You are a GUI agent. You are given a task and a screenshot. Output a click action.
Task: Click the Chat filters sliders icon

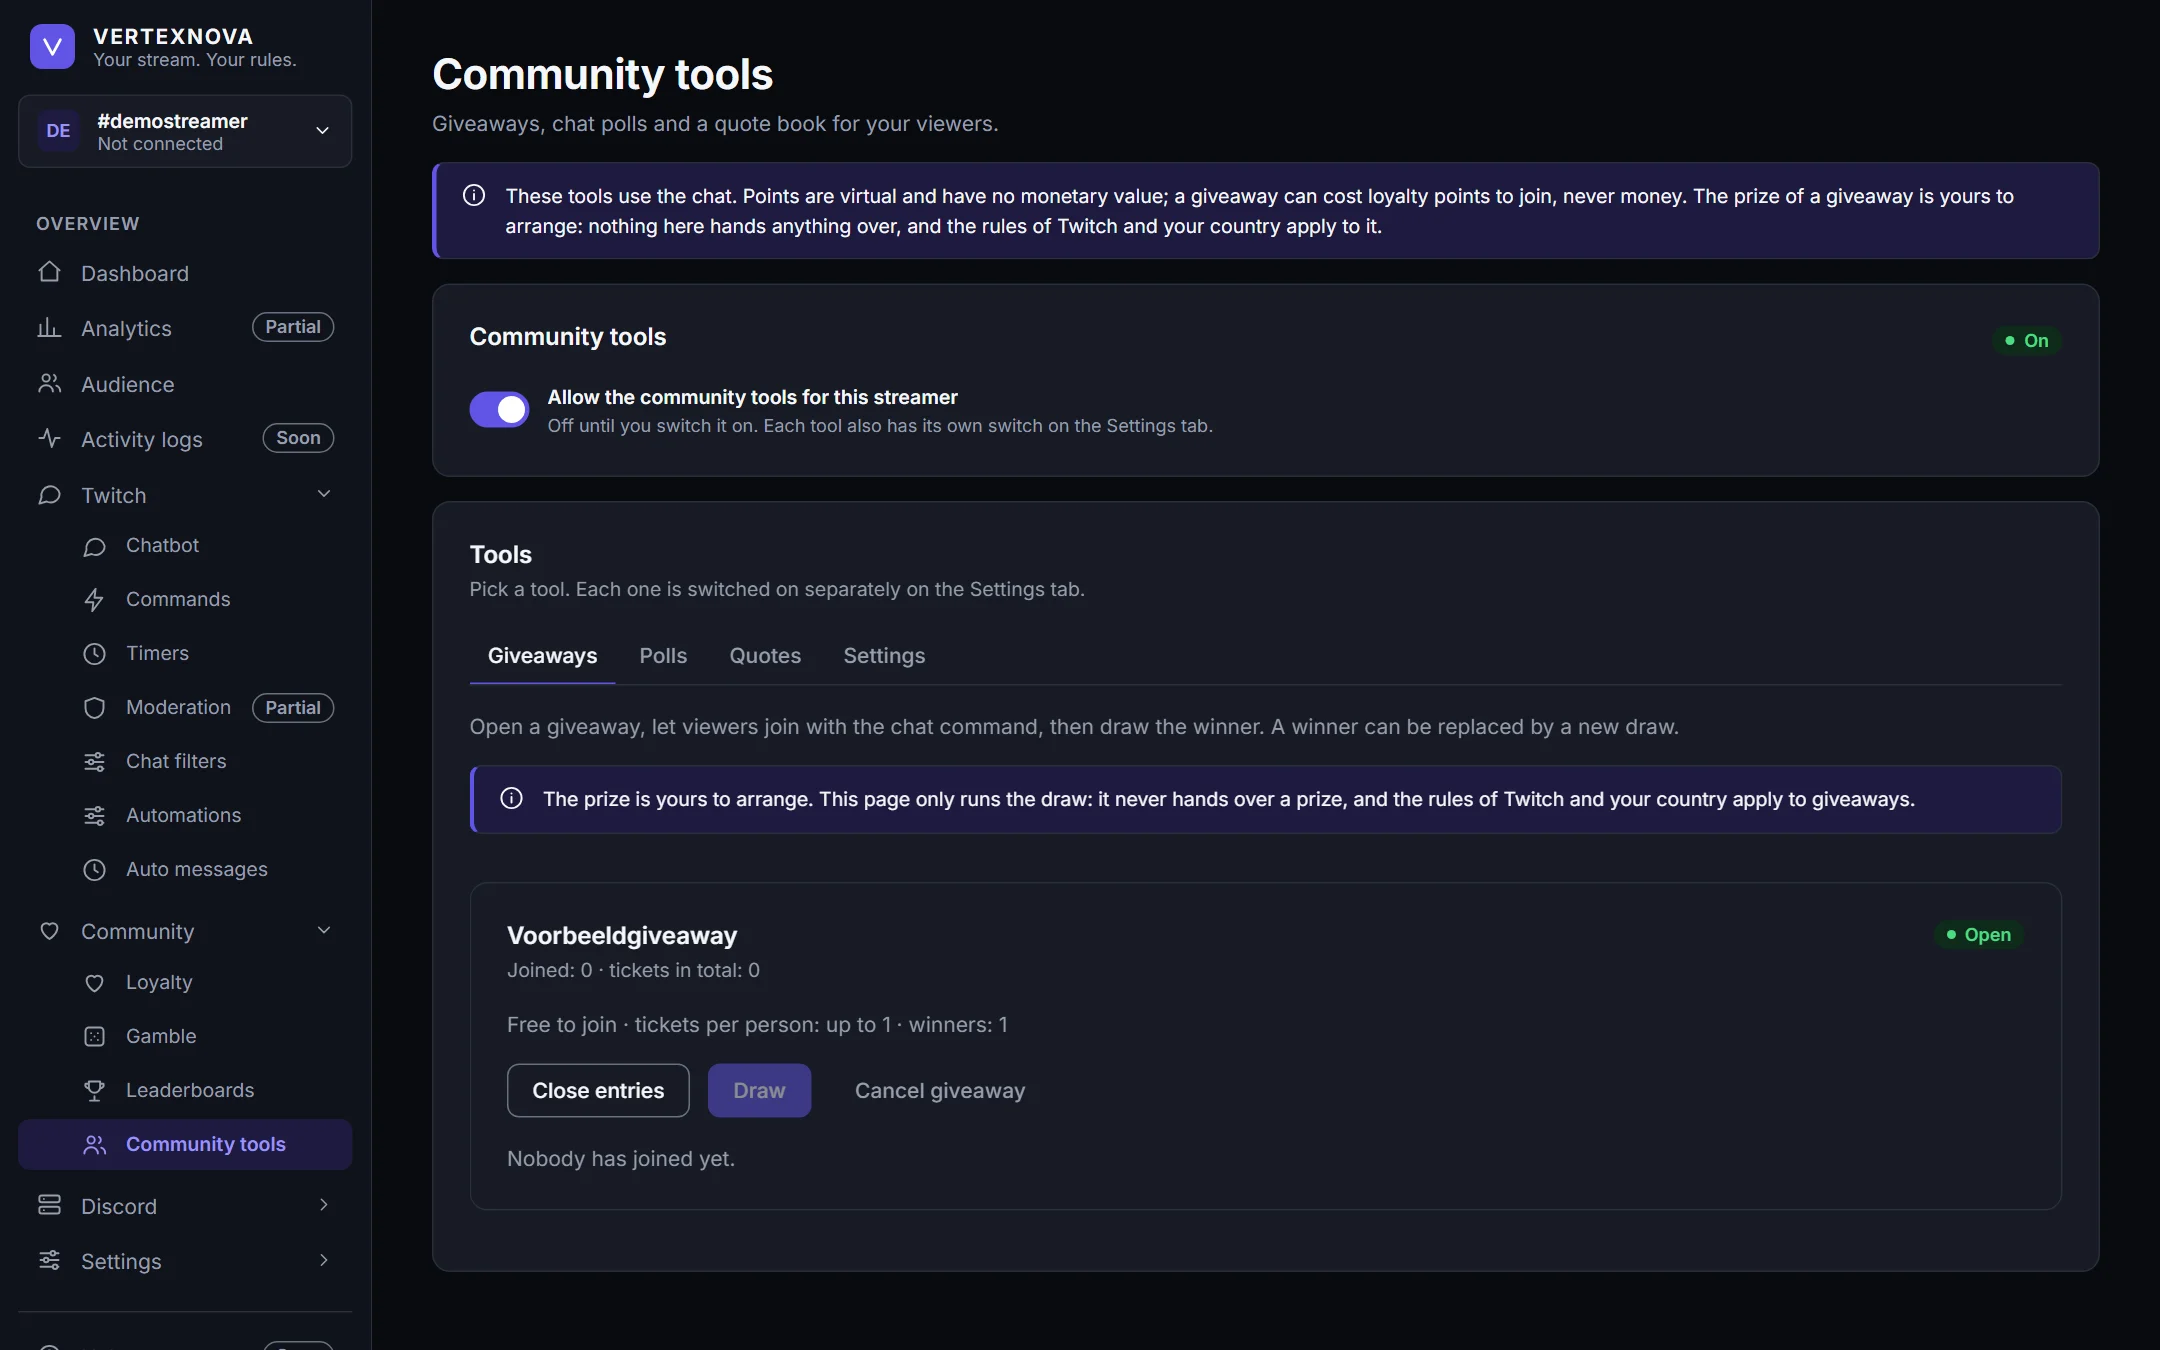pos(94,762)
